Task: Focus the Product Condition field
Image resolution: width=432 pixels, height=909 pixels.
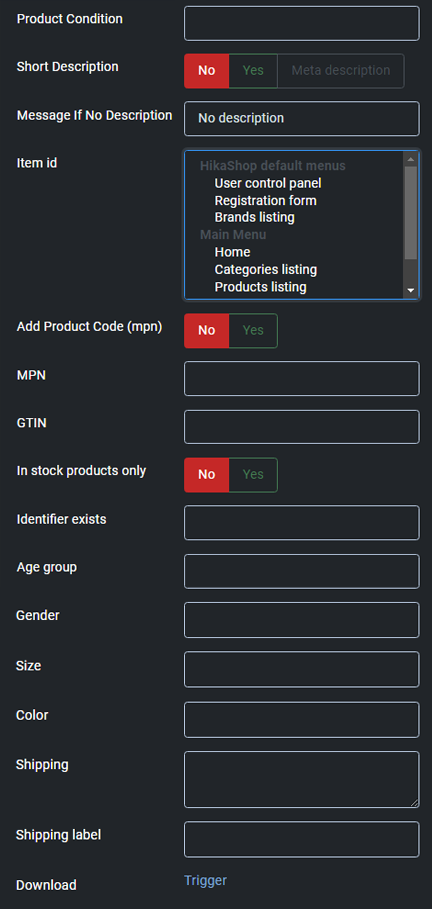Action: pos(302,23)
